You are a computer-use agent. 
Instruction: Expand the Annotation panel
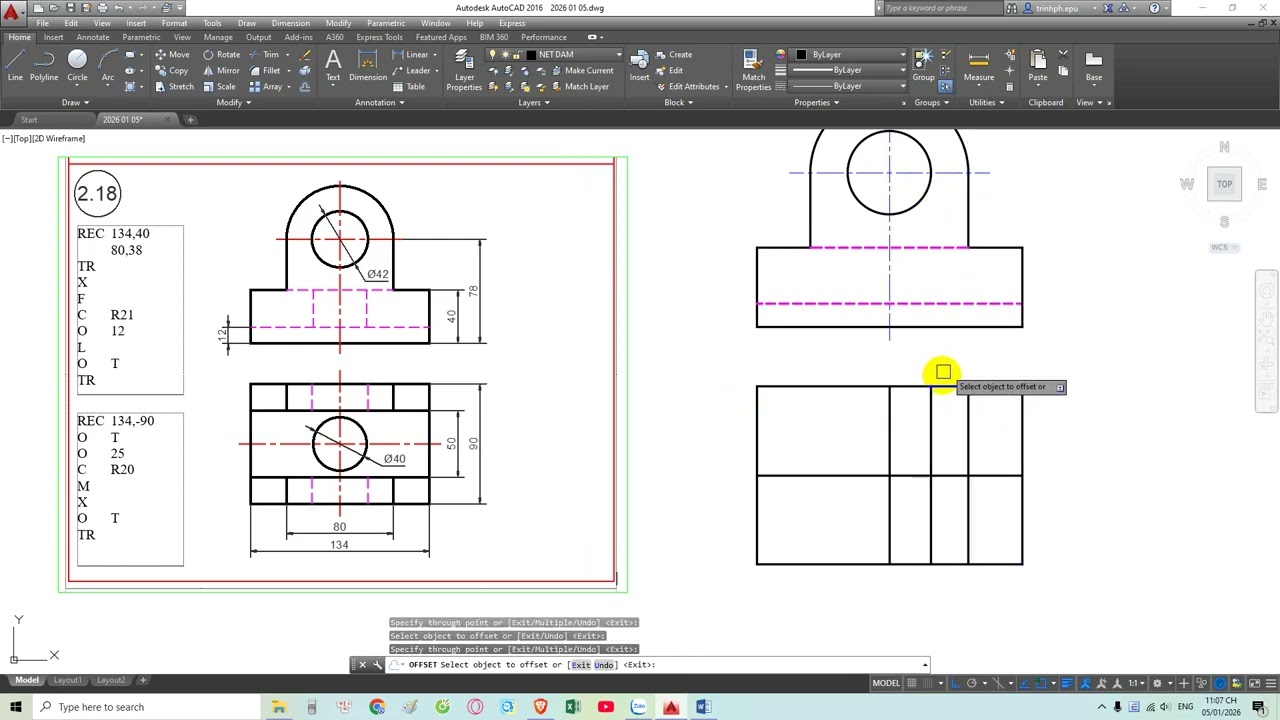coord(380,102)
